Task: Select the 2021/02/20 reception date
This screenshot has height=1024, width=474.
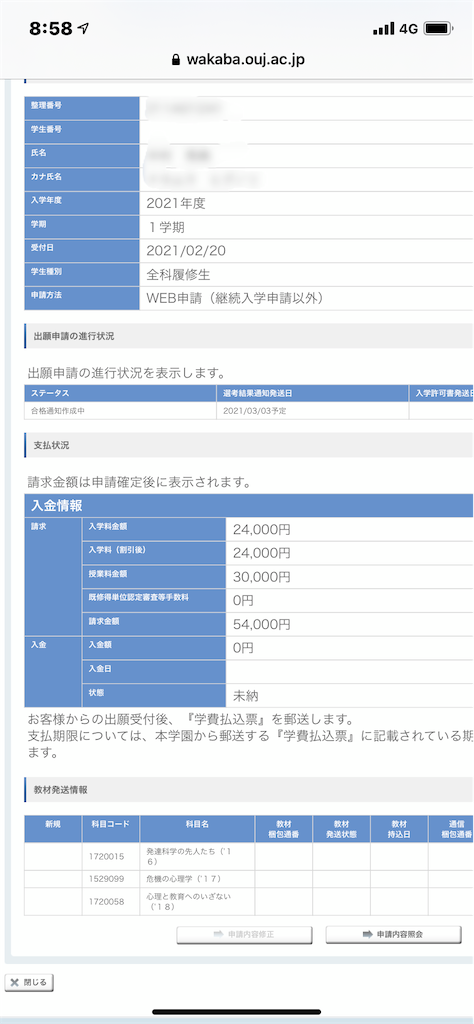Action: 187,250
